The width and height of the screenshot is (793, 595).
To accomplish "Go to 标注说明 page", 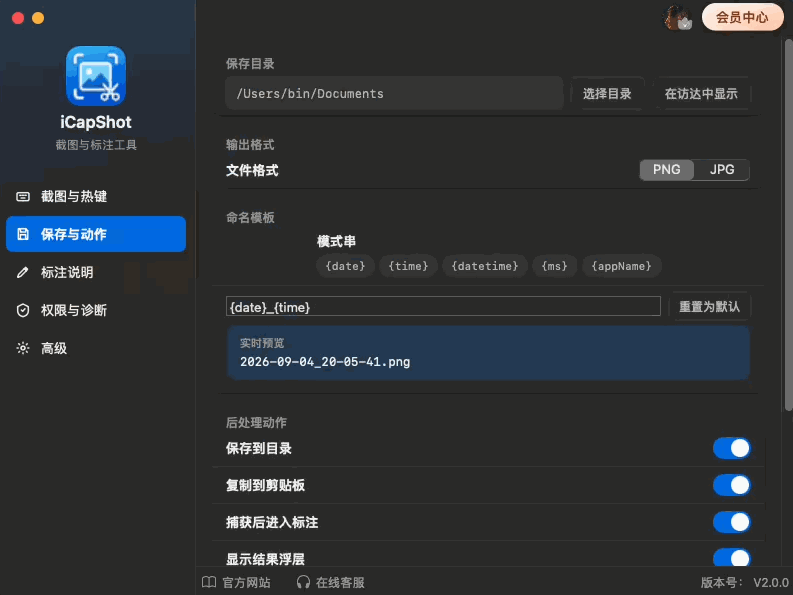I will pos(96,272).
